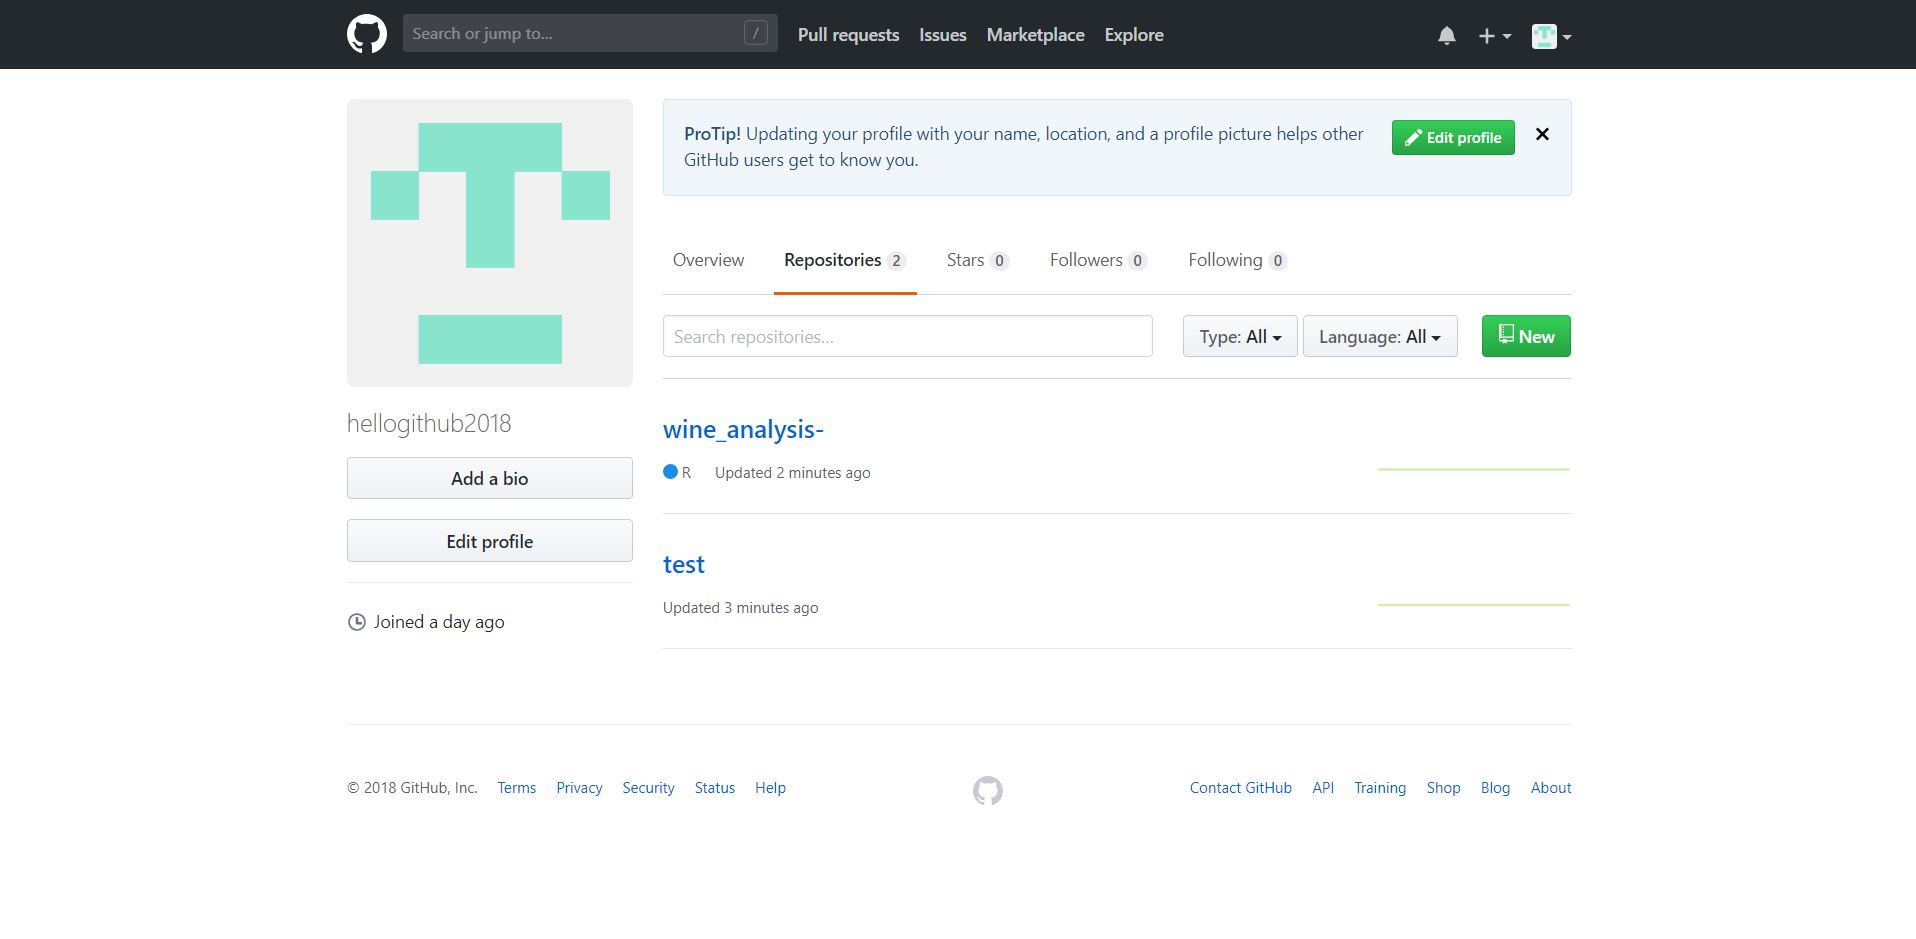
Task: Click the wine_analysis- activity graph
Action: coord(1473,468)
